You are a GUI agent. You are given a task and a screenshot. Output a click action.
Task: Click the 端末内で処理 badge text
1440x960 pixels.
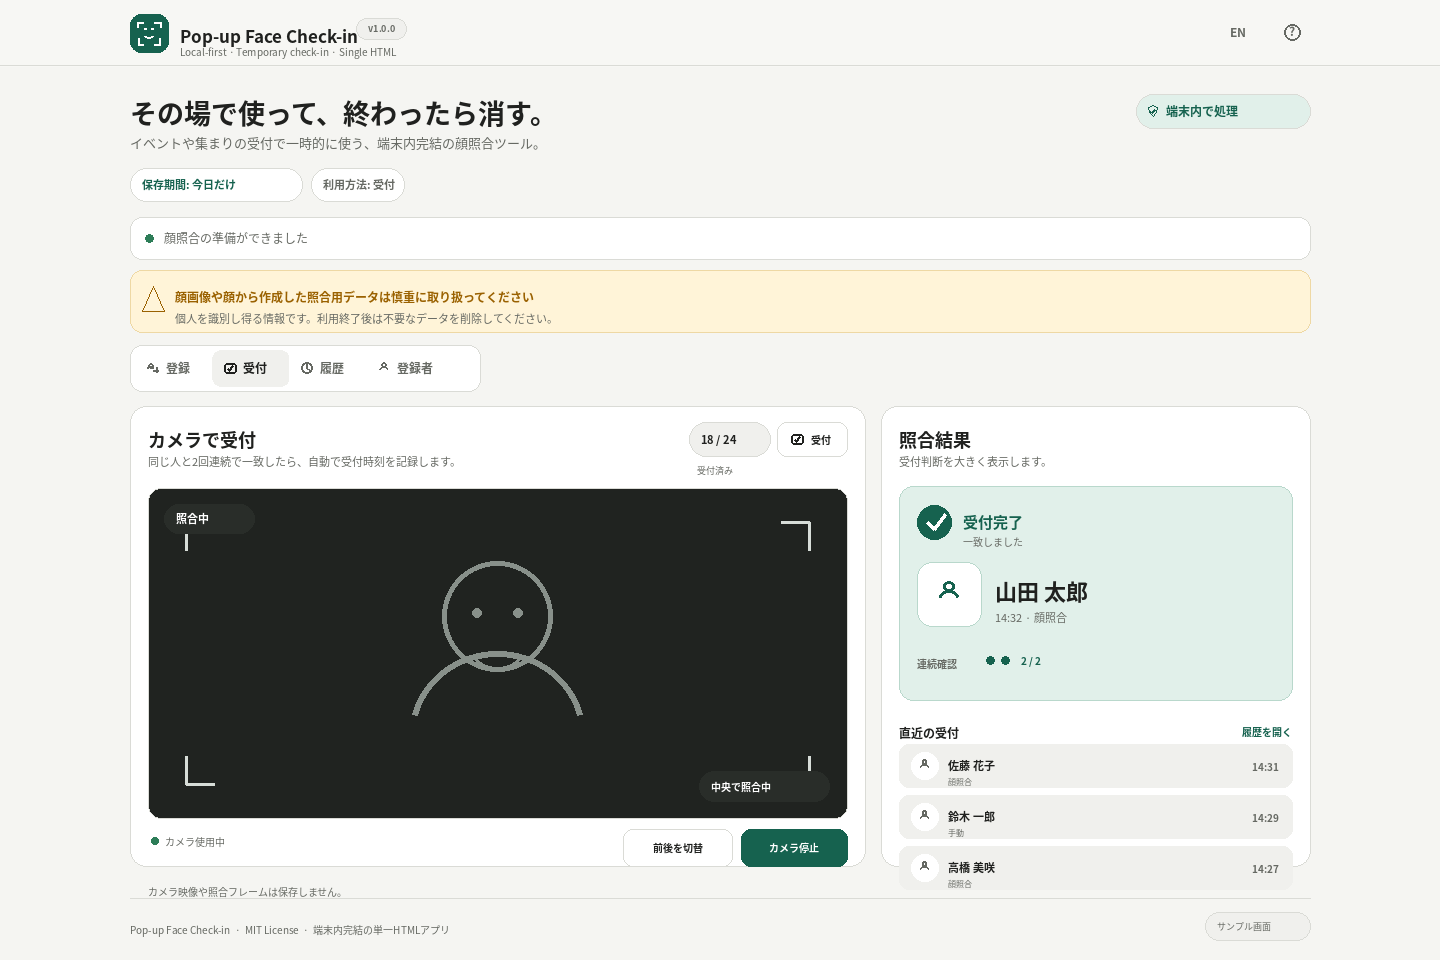pos(1202,111)
